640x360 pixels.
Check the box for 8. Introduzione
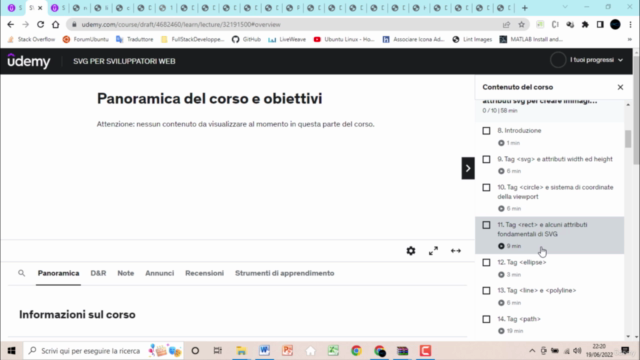[x=486, y=131]
